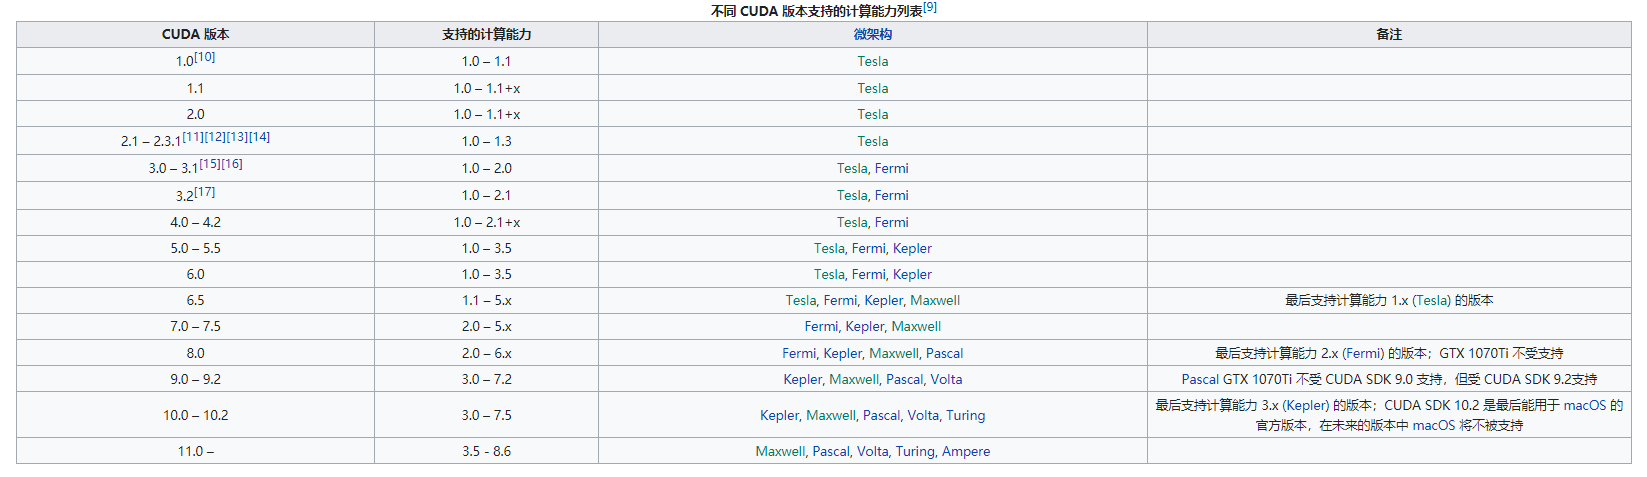Image resolution: width=1647 pixels, height=477 pixels.
Task: Open footnote [17] next to version 3.2
Action: click(205, 191)
